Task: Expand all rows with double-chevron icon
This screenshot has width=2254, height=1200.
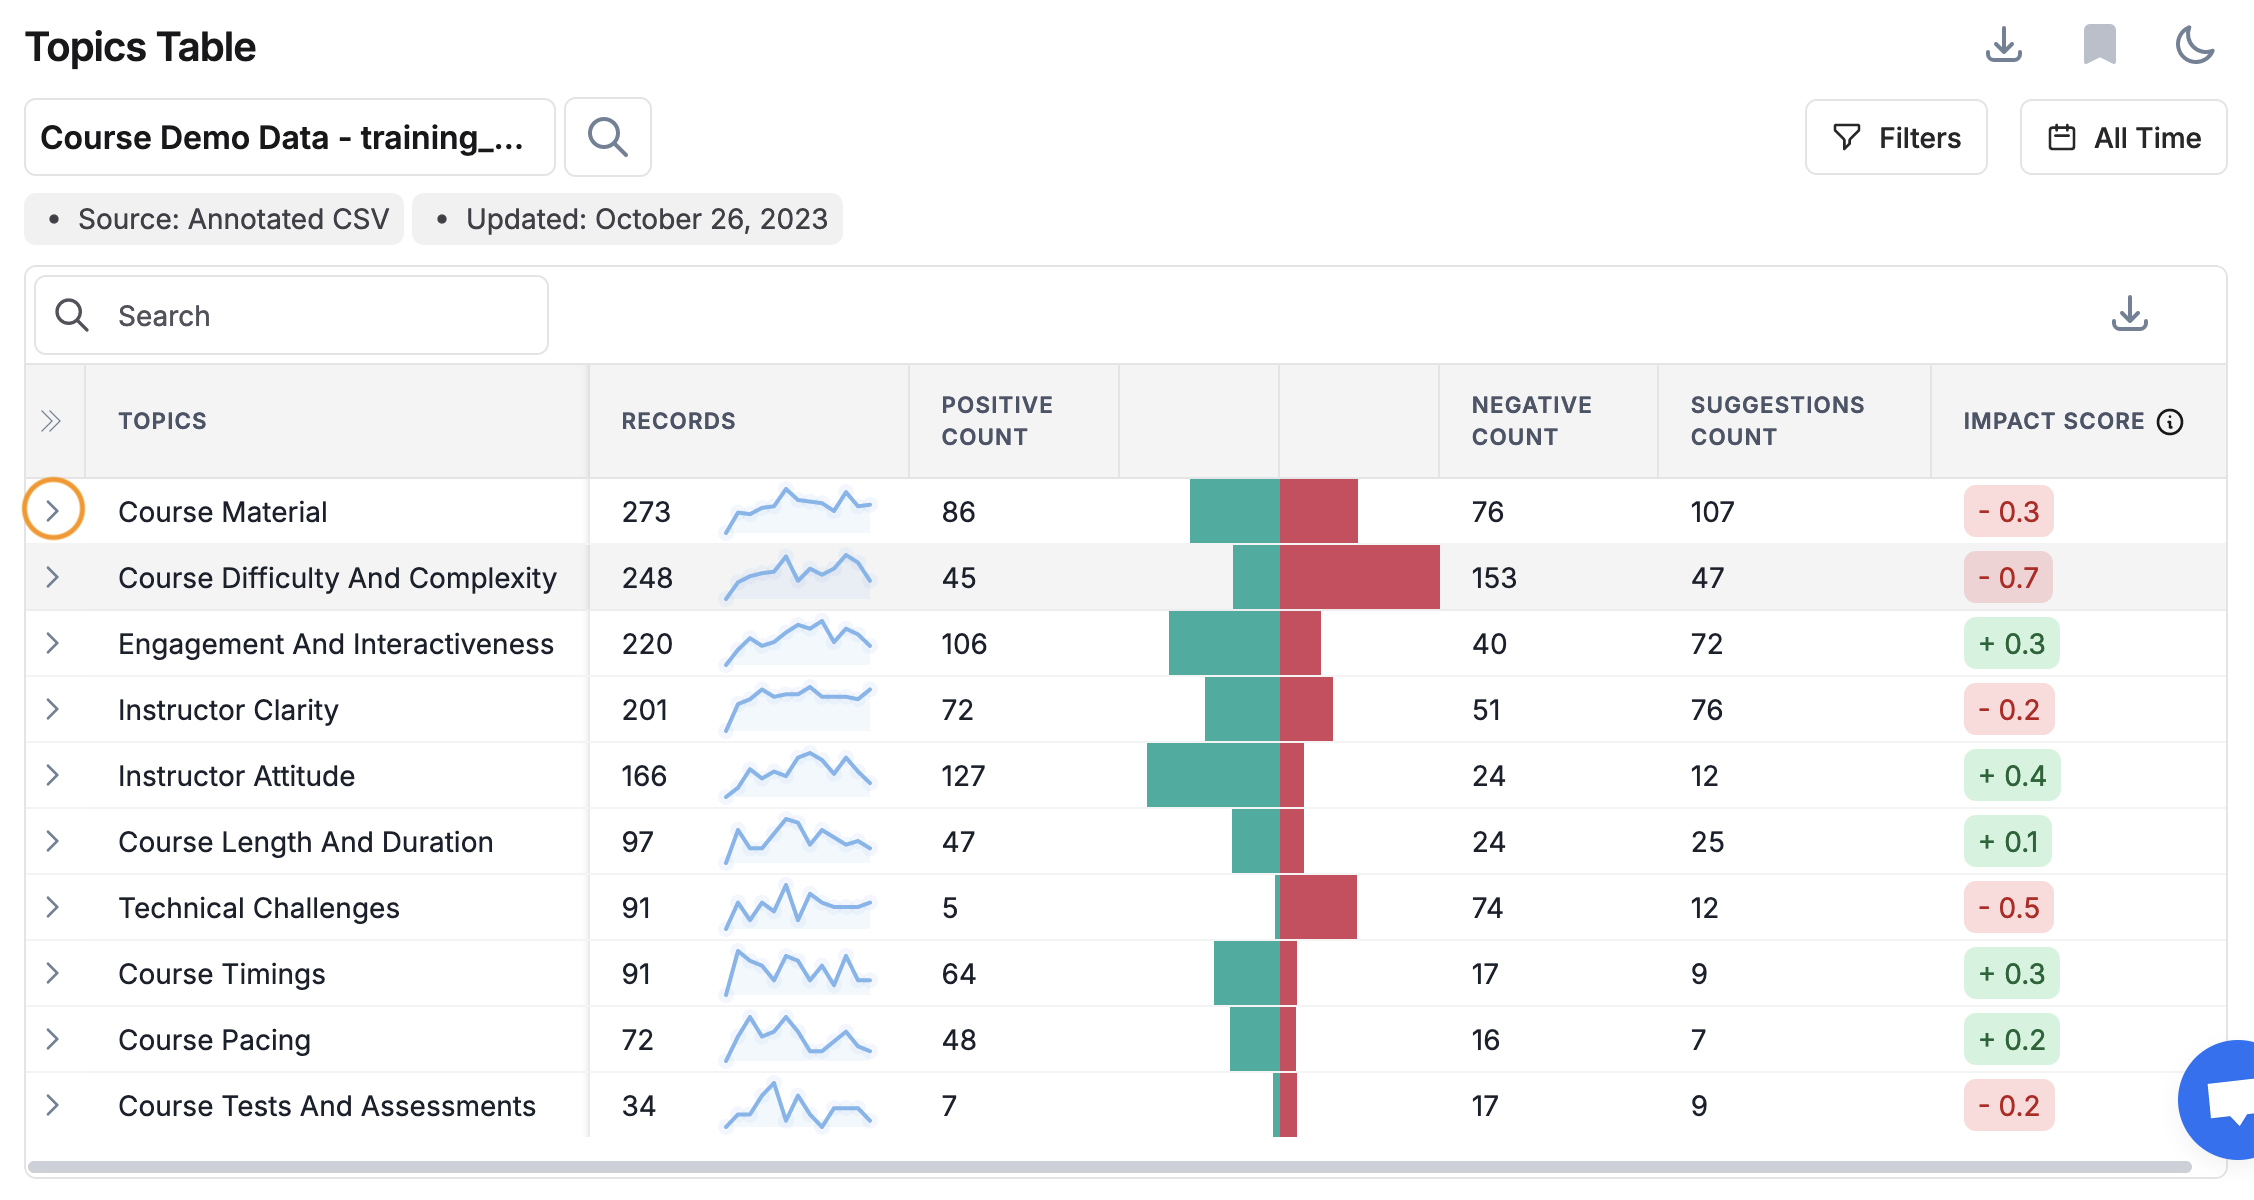Action: [51, 421]
